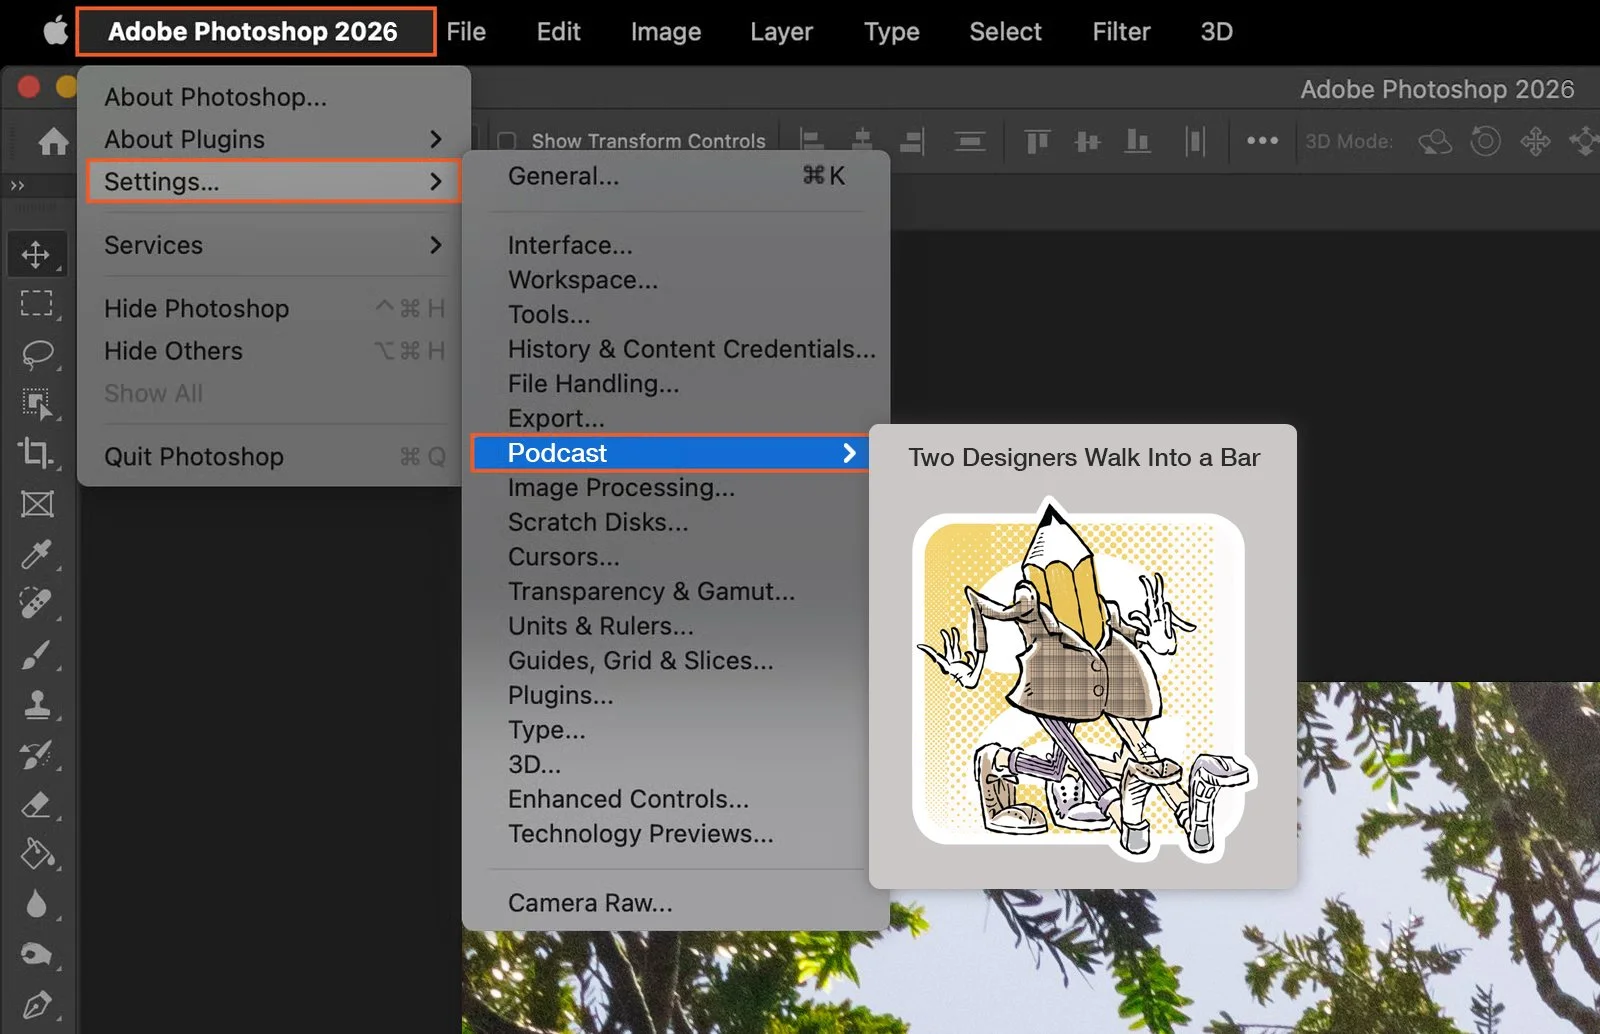Select the Rectangular Marquee tool
The height and width of the screenshot is (1034, 1600).
36,303
